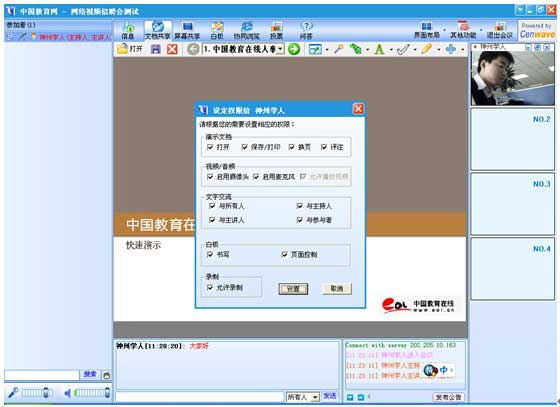Click the microphone icon at bottom left
This screenshot has width=560, height=407.
pos(13,392)
